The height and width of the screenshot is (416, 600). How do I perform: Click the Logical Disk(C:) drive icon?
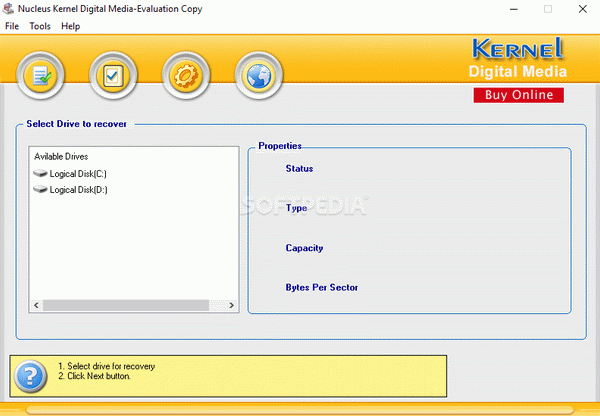[x=40, y=174]
